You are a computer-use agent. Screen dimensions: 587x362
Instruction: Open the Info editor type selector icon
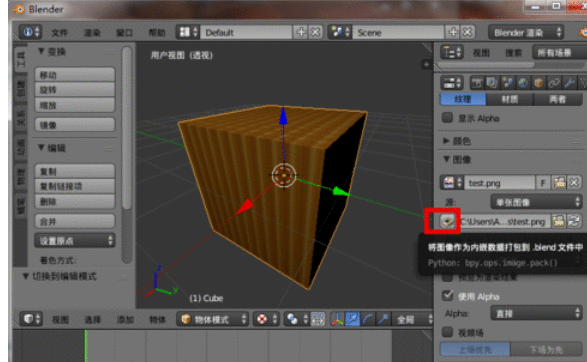click(31, 32)
